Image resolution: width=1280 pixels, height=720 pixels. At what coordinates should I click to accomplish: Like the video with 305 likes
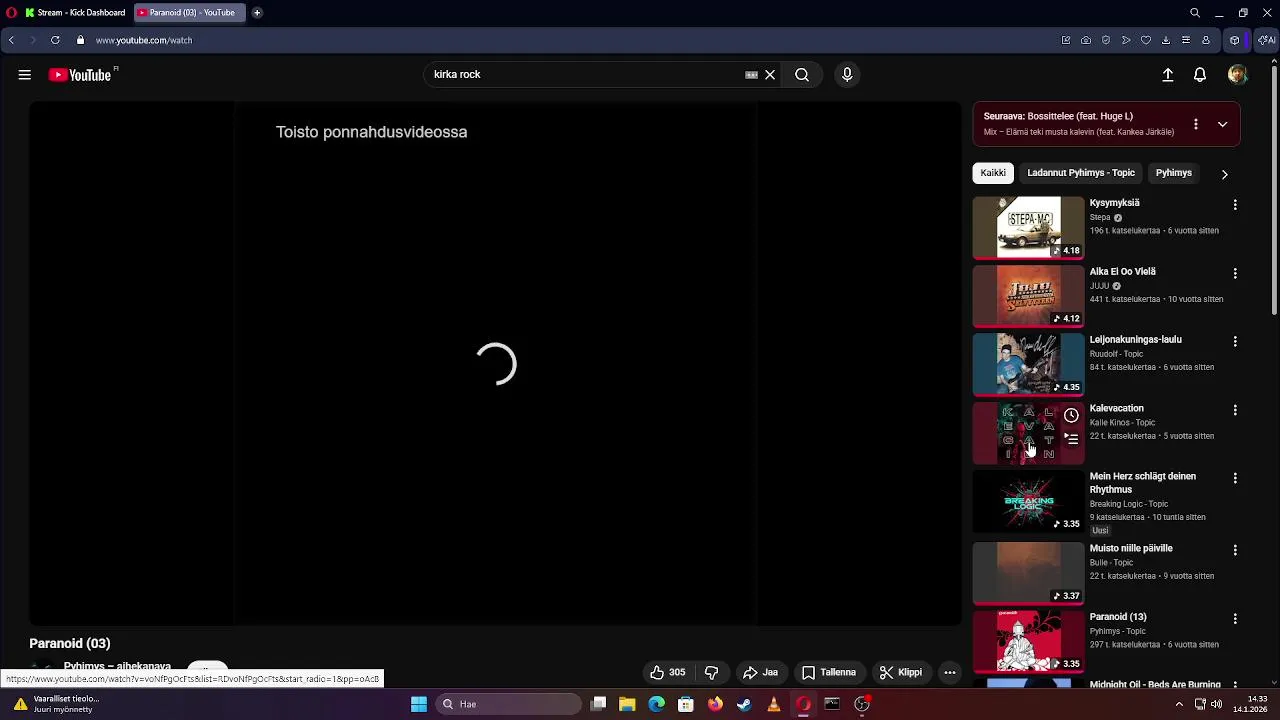667,672
